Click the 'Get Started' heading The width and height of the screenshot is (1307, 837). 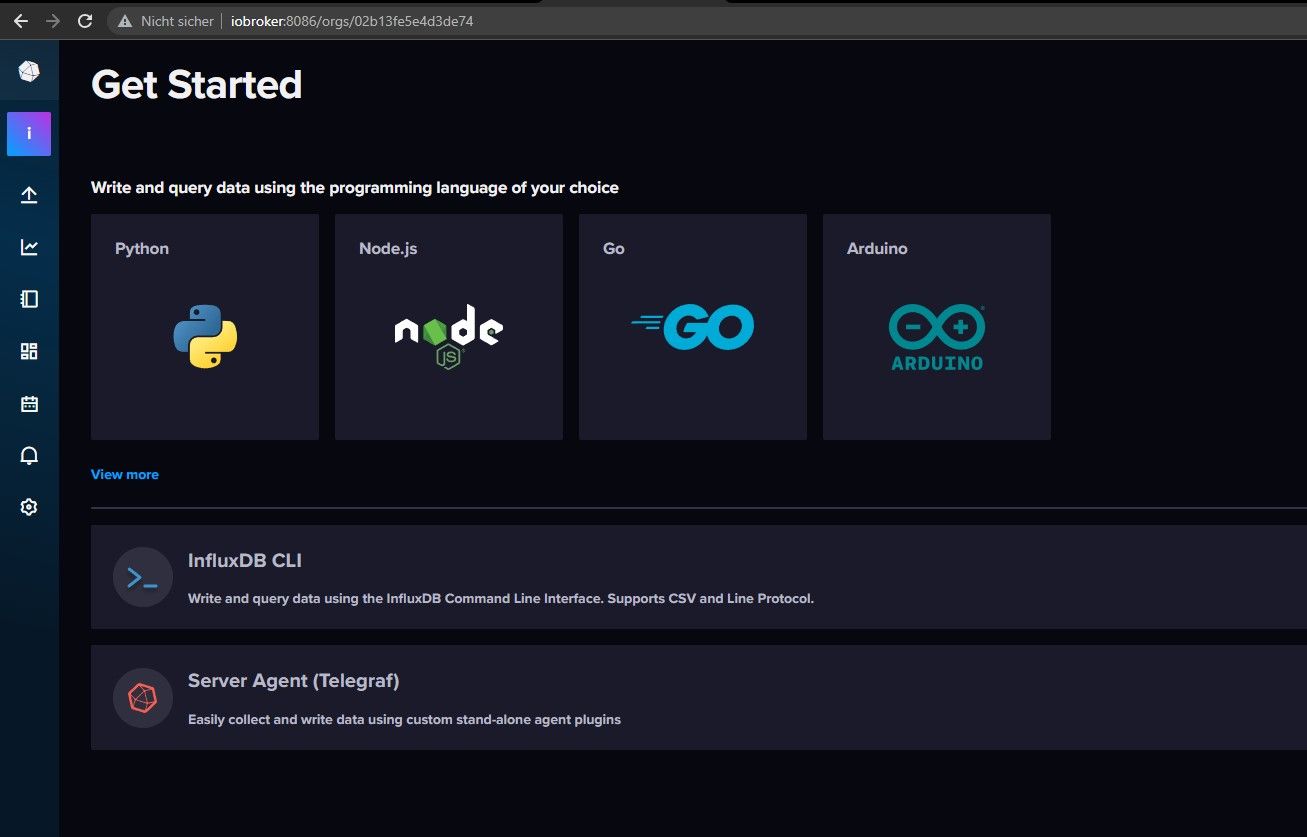pos(197,84)
